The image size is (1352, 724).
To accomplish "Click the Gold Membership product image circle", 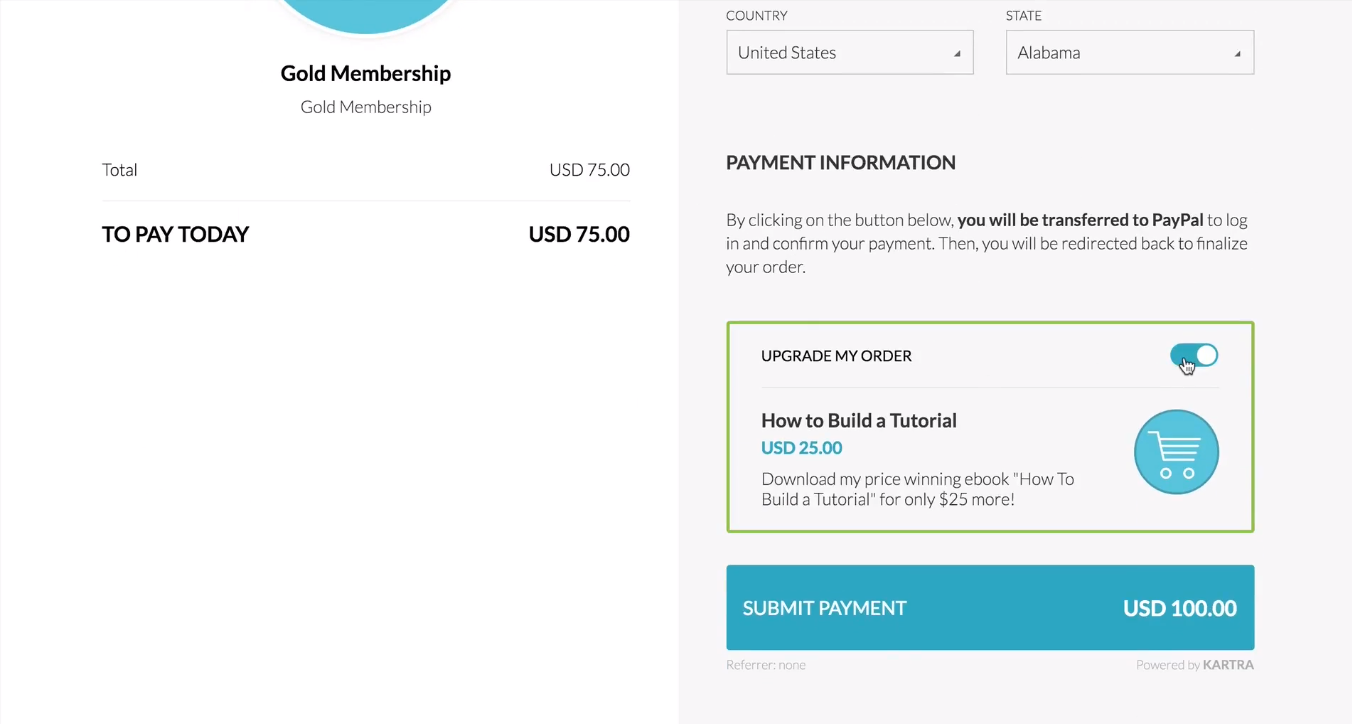I will (366, 14).
